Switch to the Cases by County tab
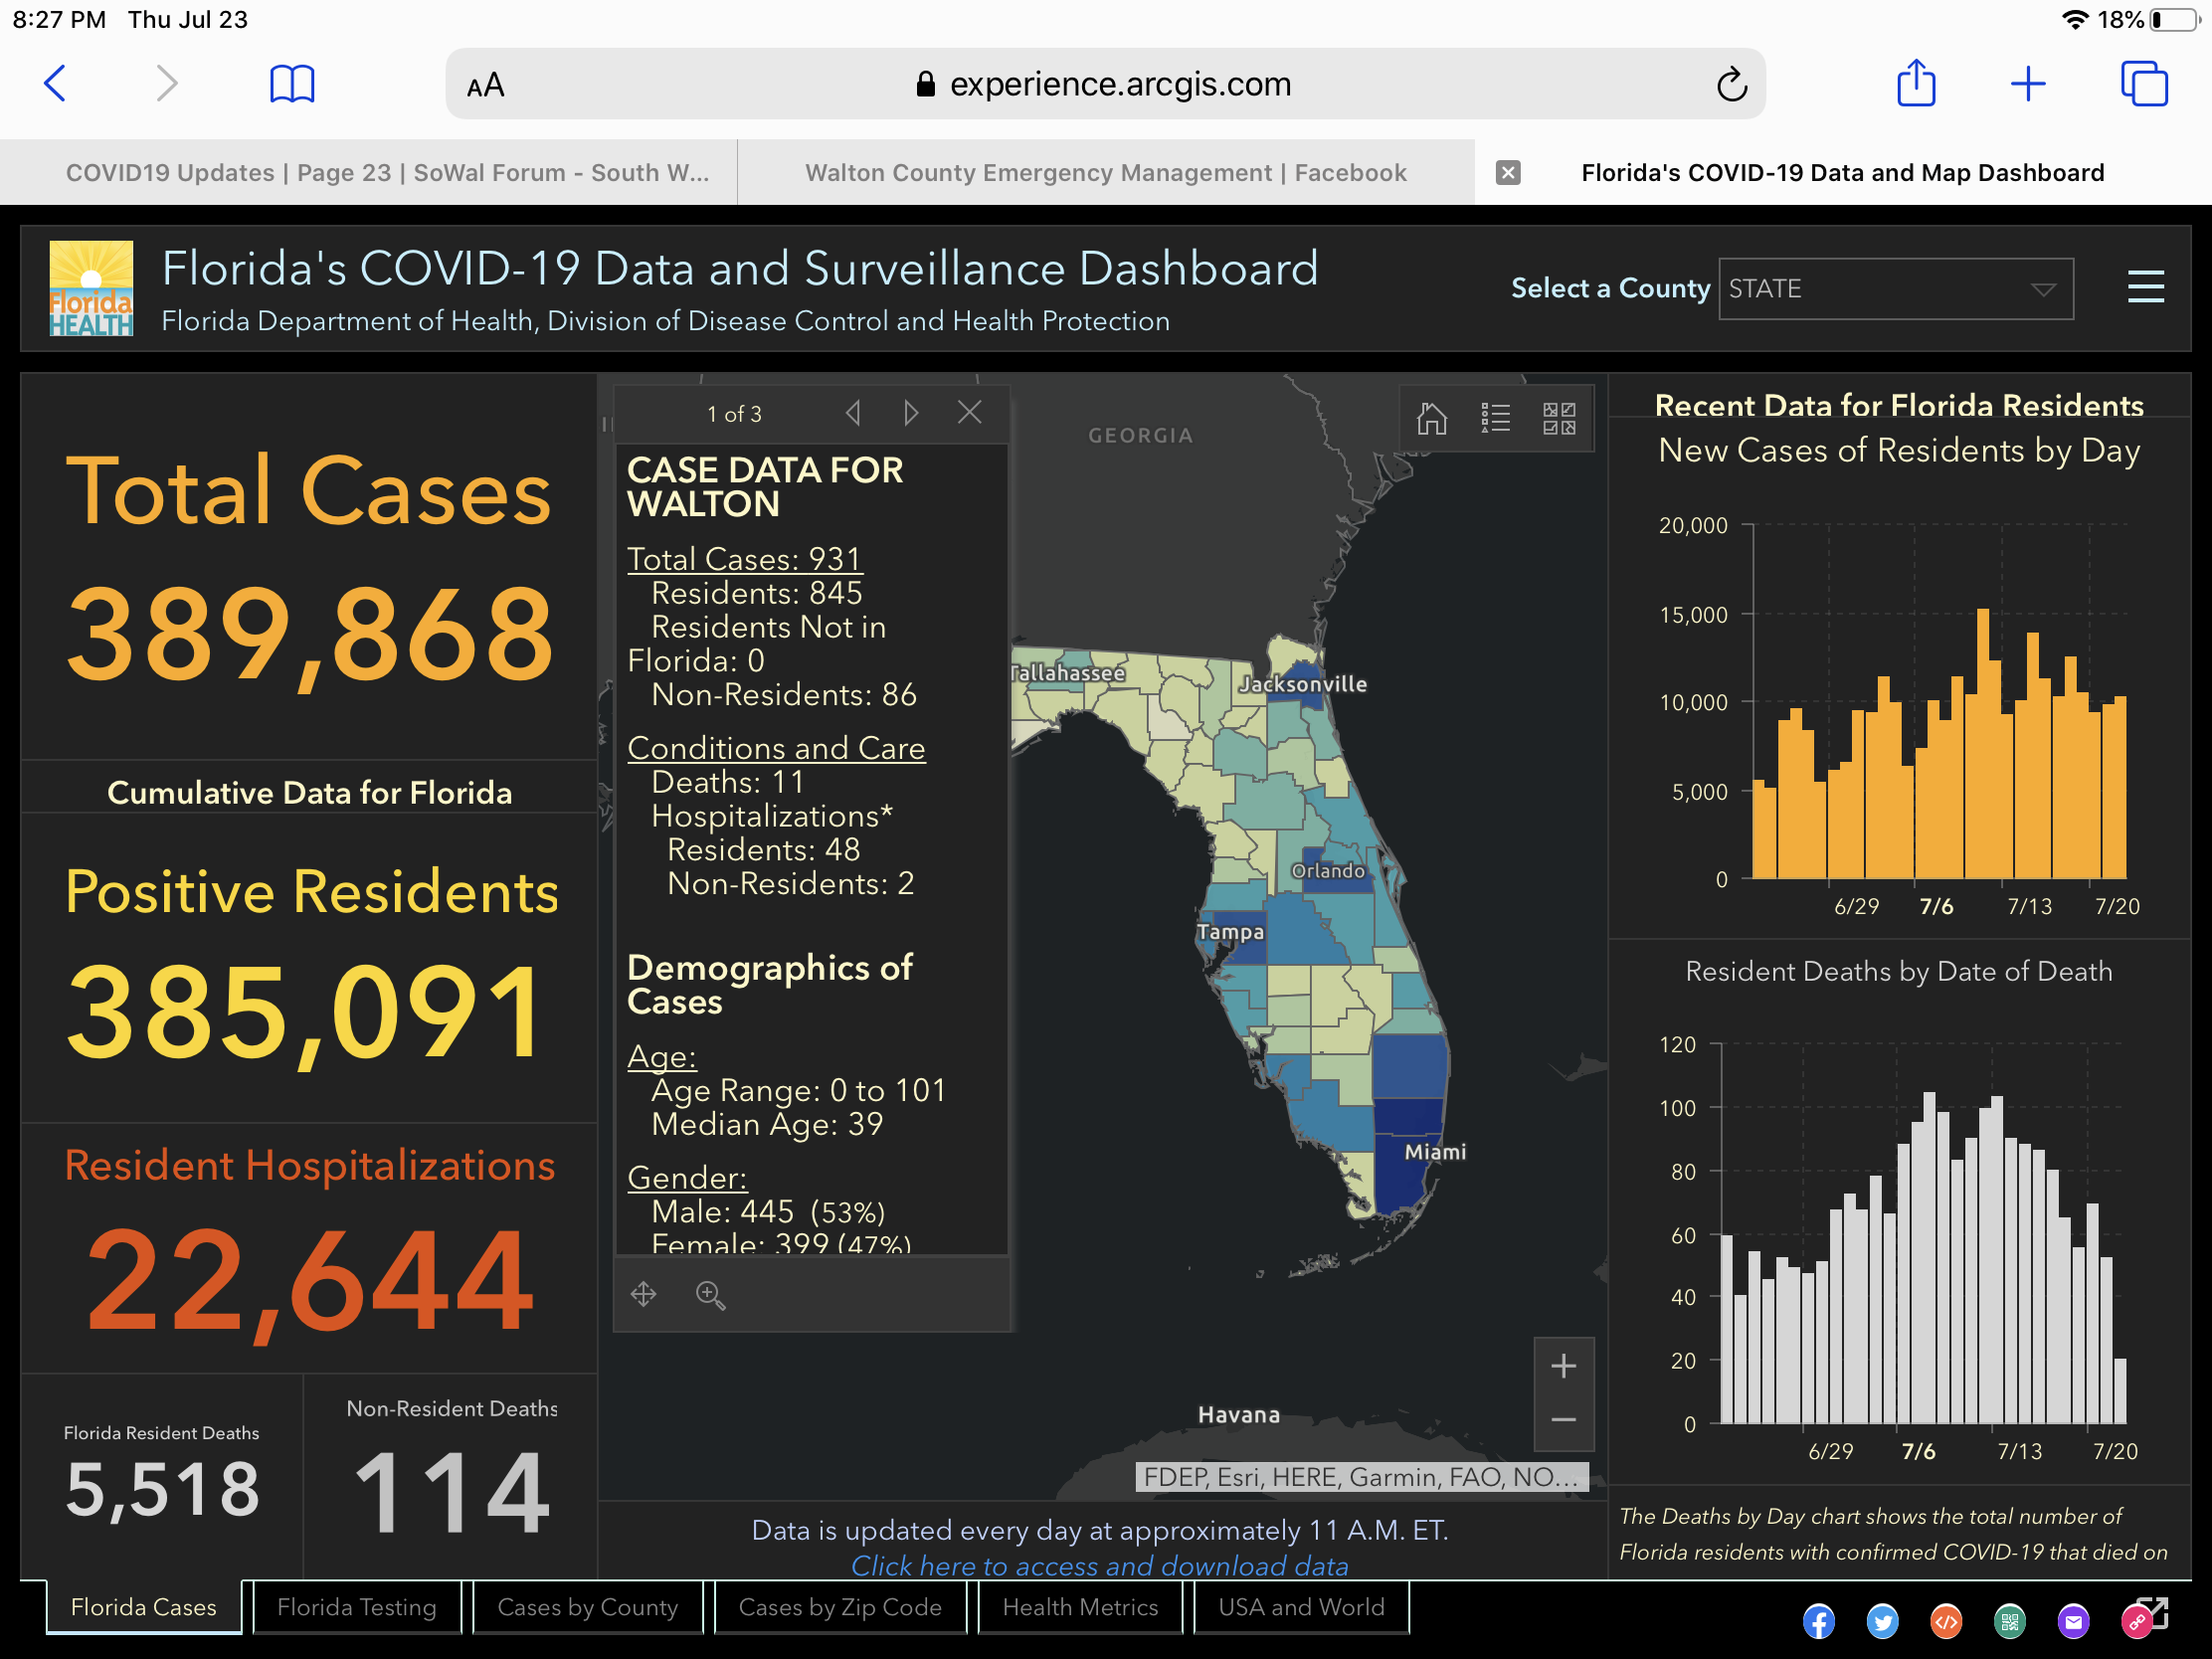Image resolution: width=2212 pixels, height=1659 pixels. tap(588, 1607)
